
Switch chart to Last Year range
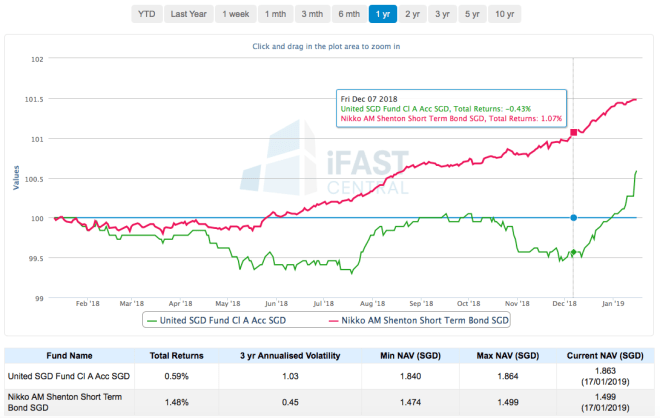pyautogui.click(x=188, y=14)
